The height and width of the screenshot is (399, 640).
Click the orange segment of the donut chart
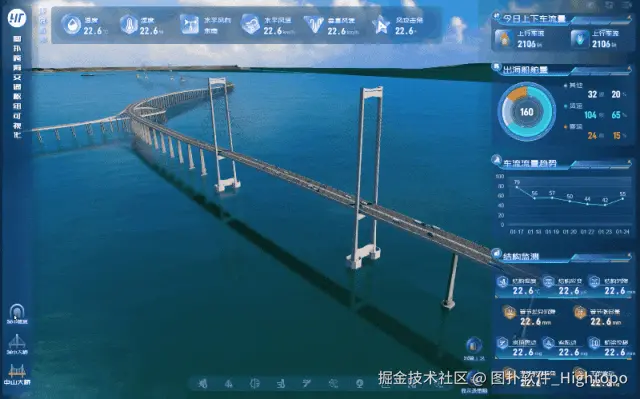(x=516, y=93)
